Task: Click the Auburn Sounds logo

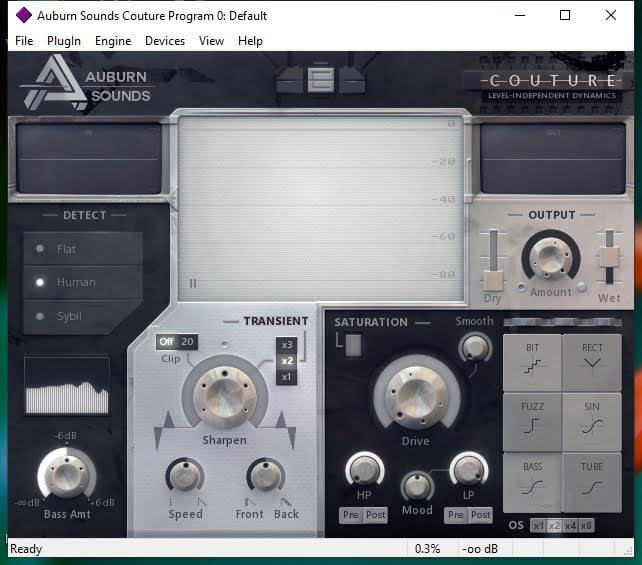Action: click(85, 84)
